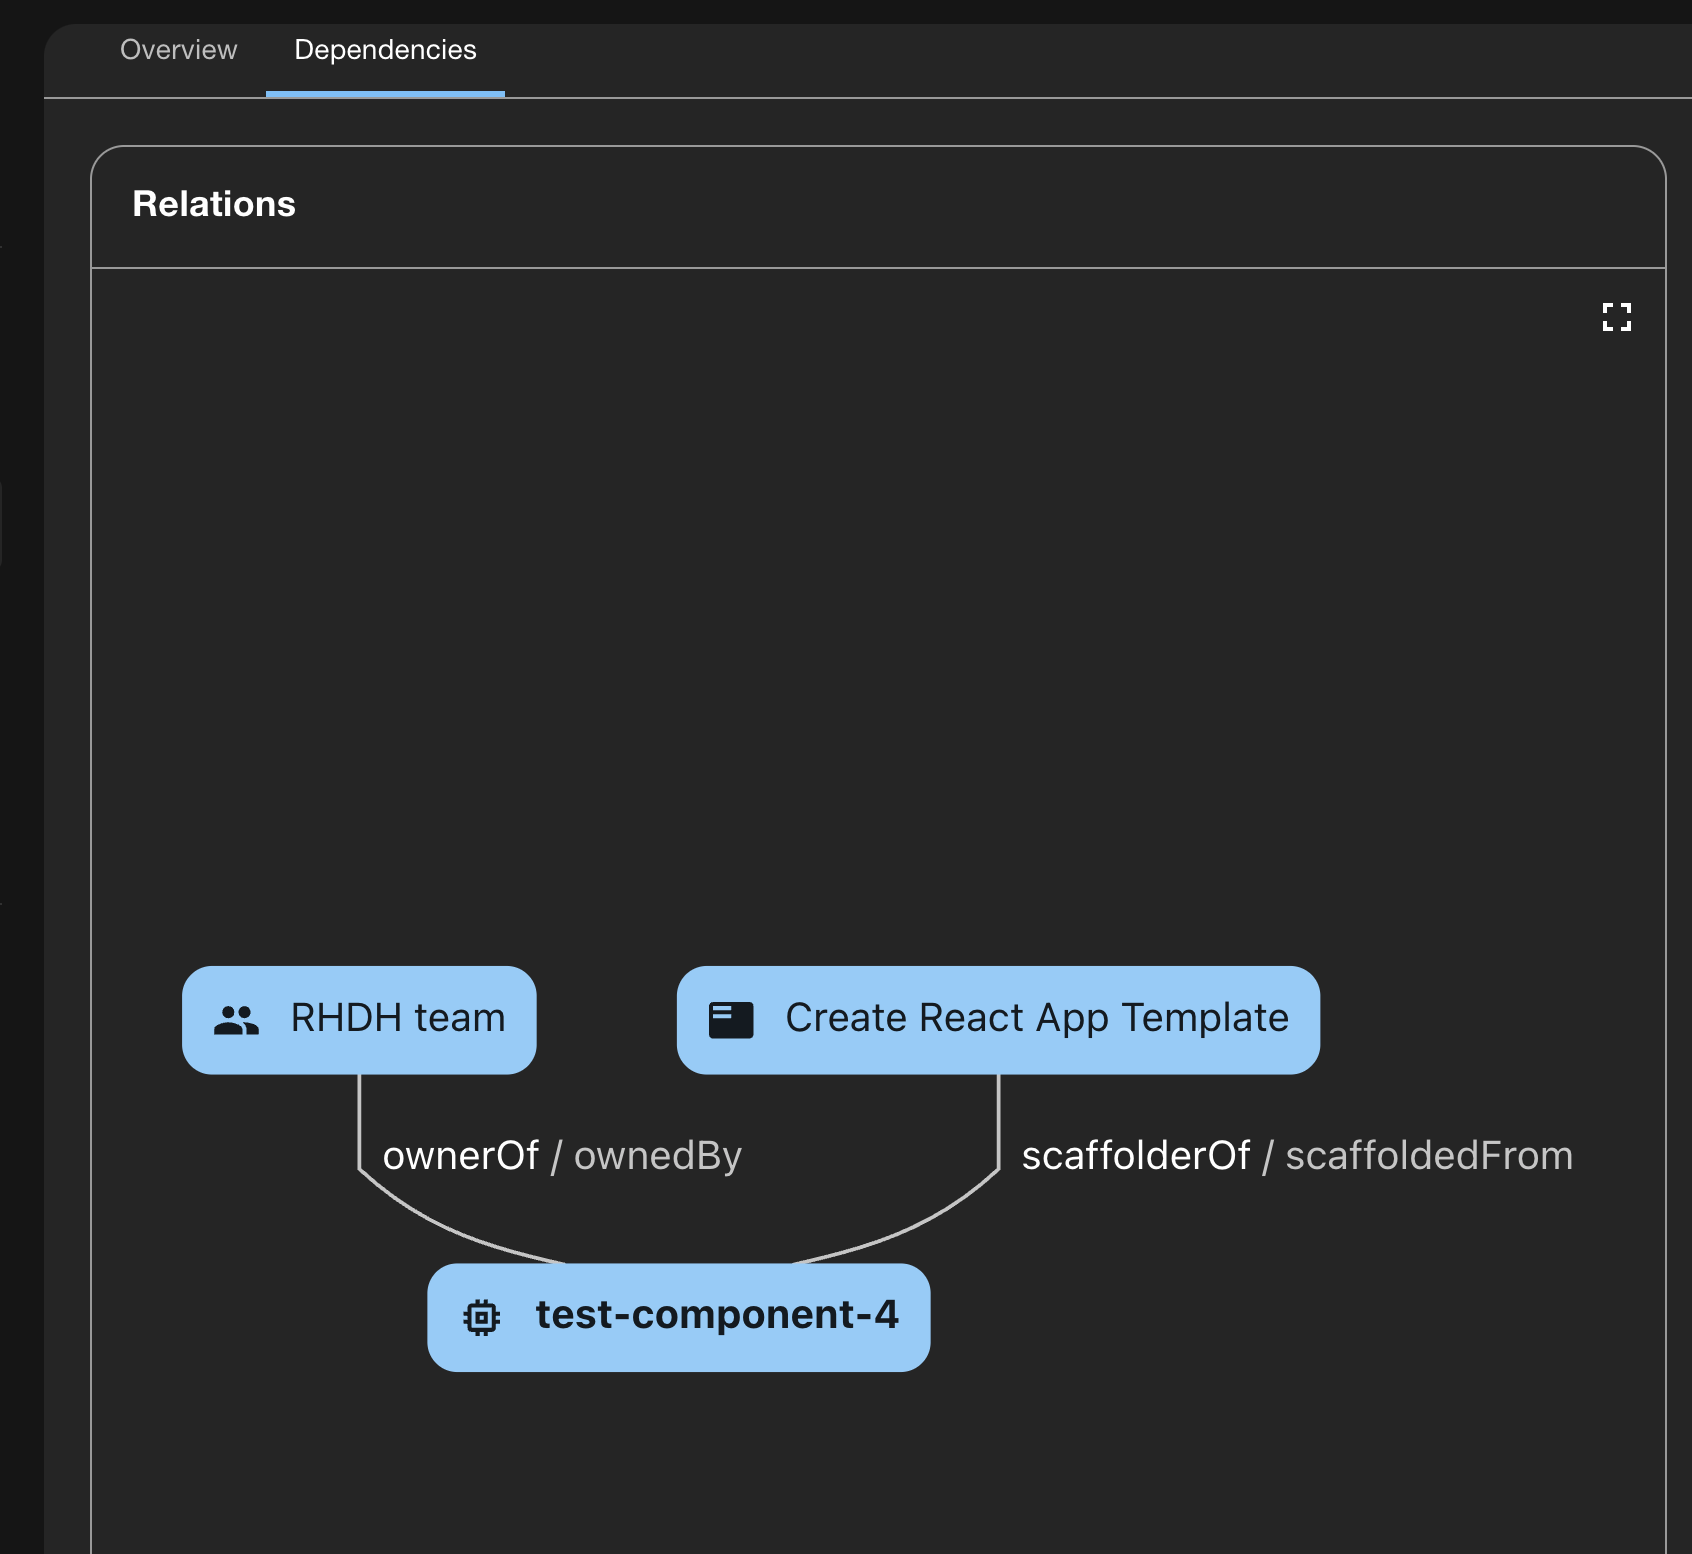Click the group icon on RHDH team

click(x=237, y=1020)
